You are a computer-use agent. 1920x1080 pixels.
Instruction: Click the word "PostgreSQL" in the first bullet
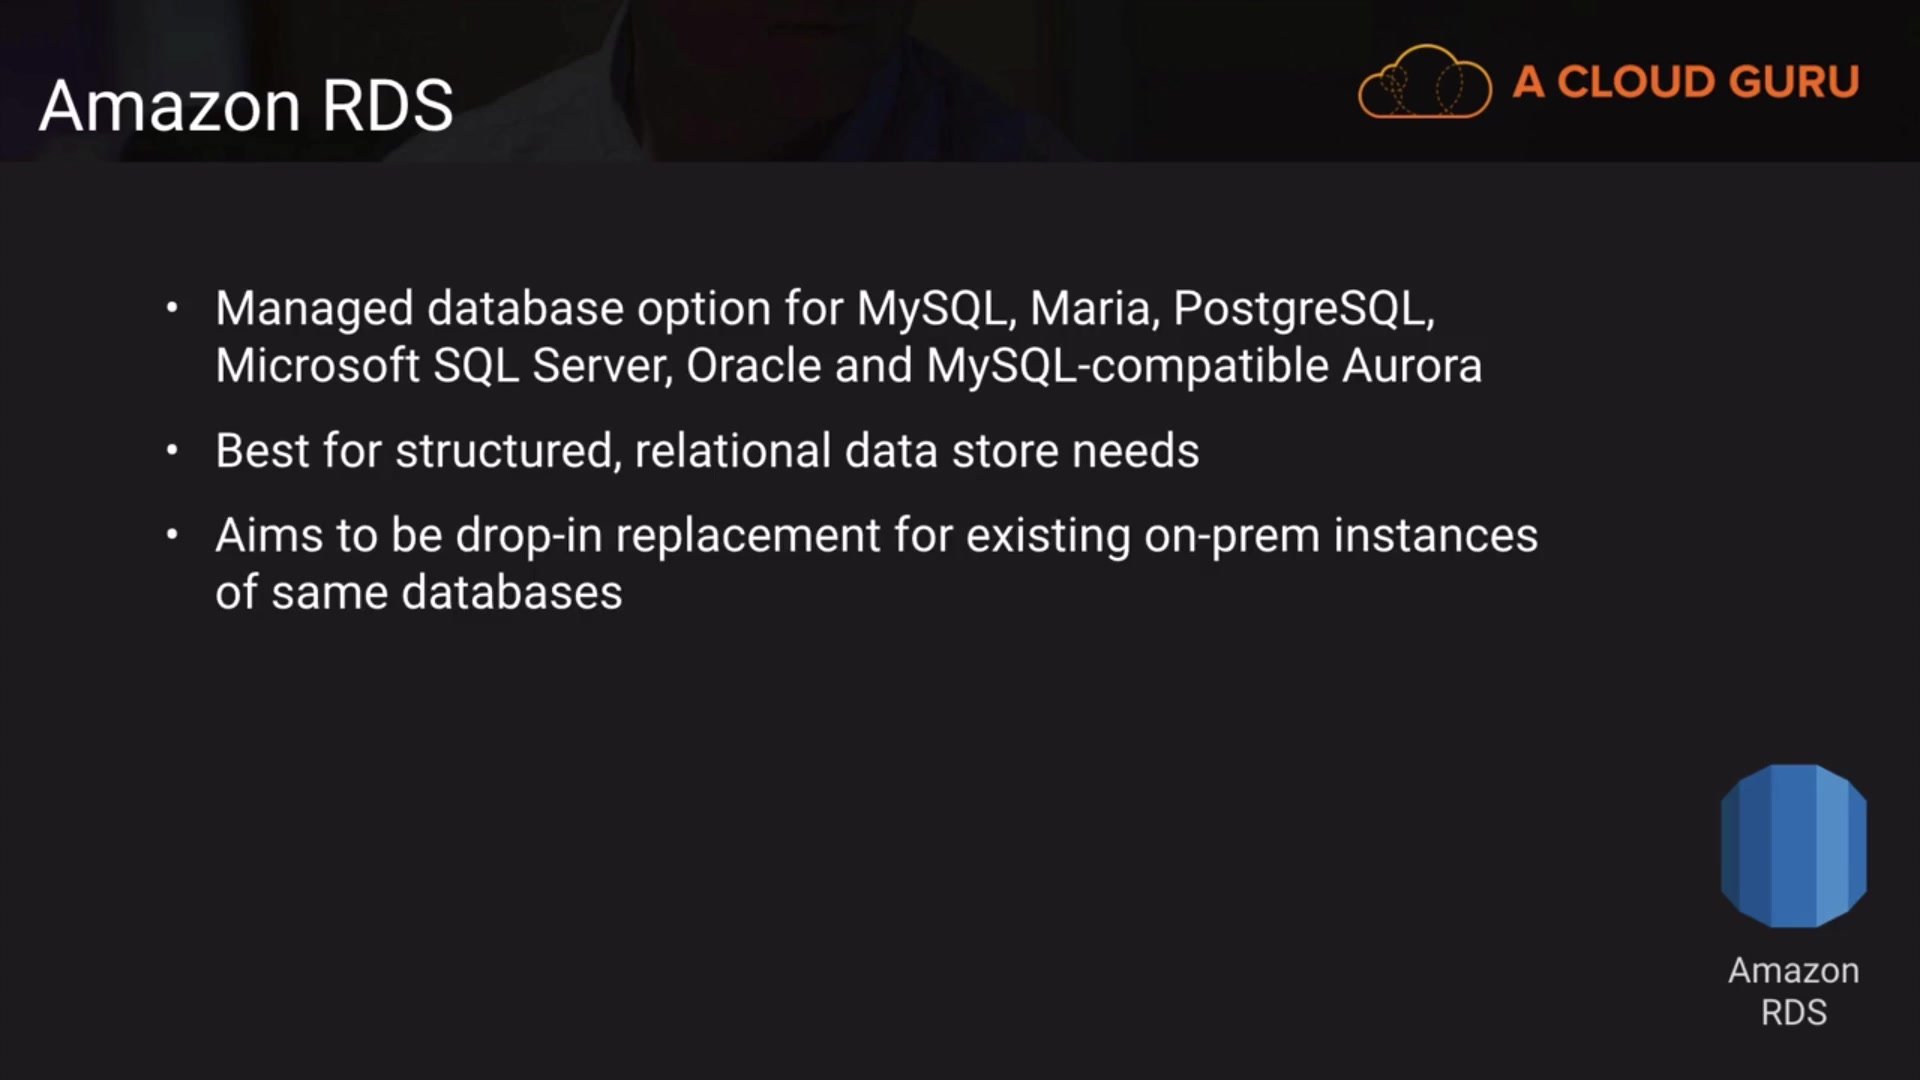1302,308
